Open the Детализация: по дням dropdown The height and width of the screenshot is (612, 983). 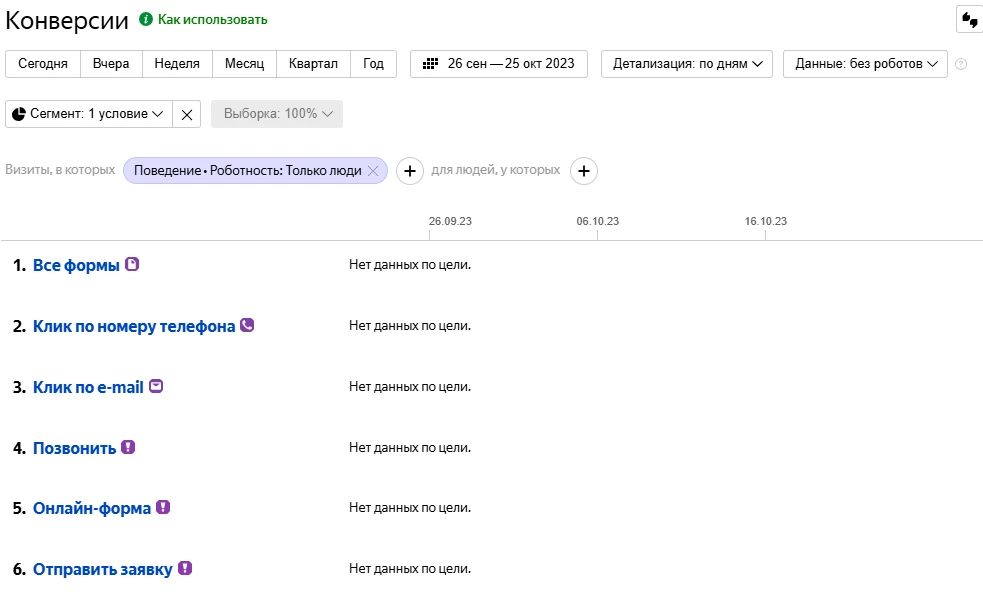point(687,64)
